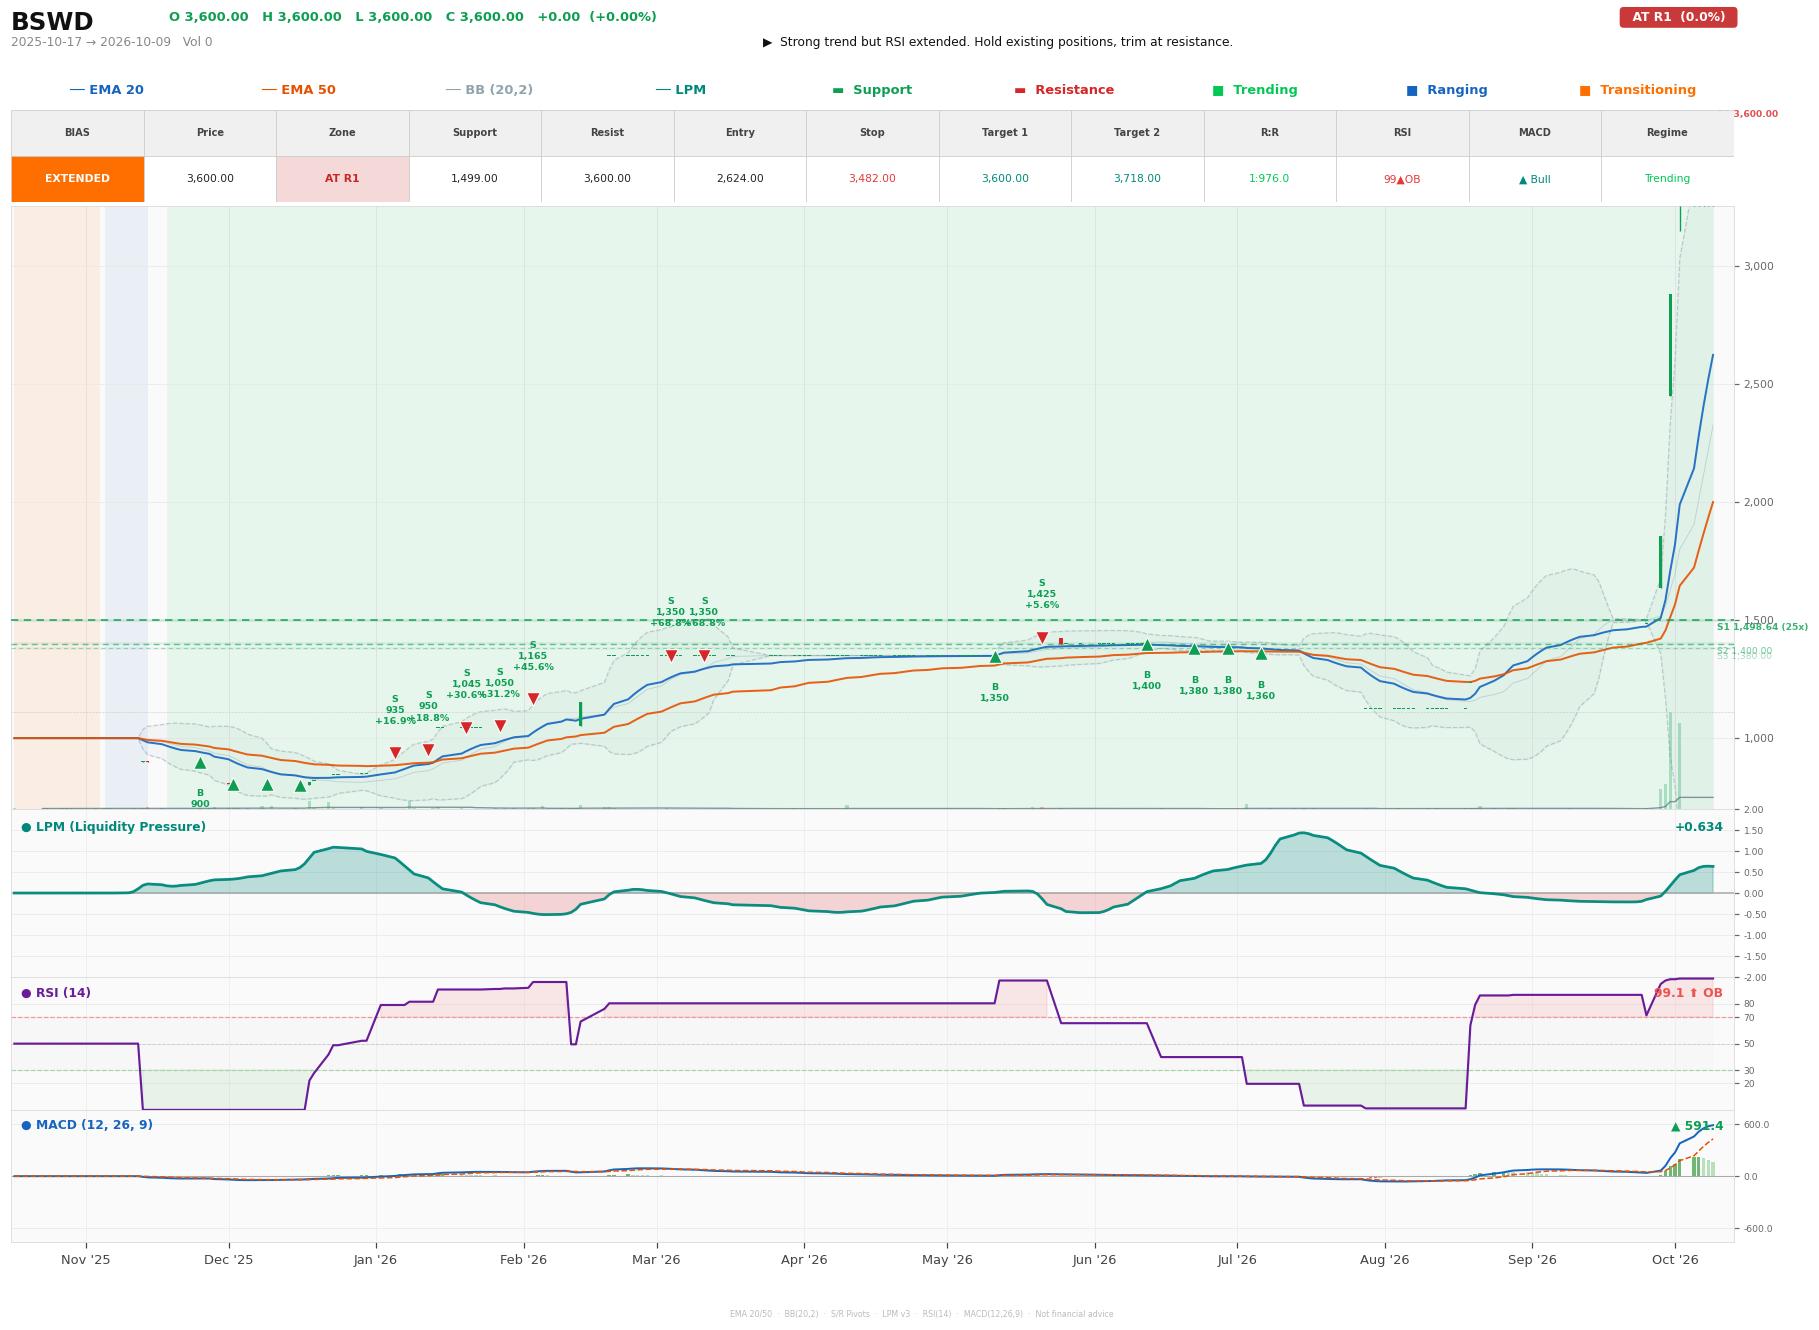Click the EMA 20 legend entry
Screen dimensions: 1819x1330
coord(106,90)
